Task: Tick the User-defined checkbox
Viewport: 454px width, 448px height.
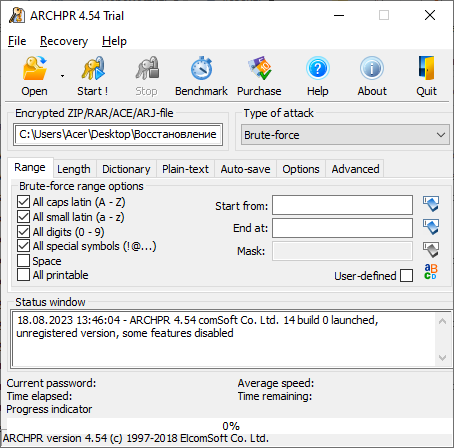Action: point(406,276)
